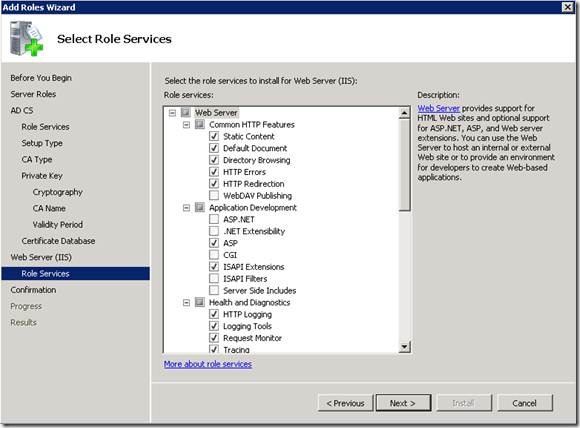Screen dimensions: 580x428
Task: Collapse Common HTTP Features node
Action: [186, 125]
